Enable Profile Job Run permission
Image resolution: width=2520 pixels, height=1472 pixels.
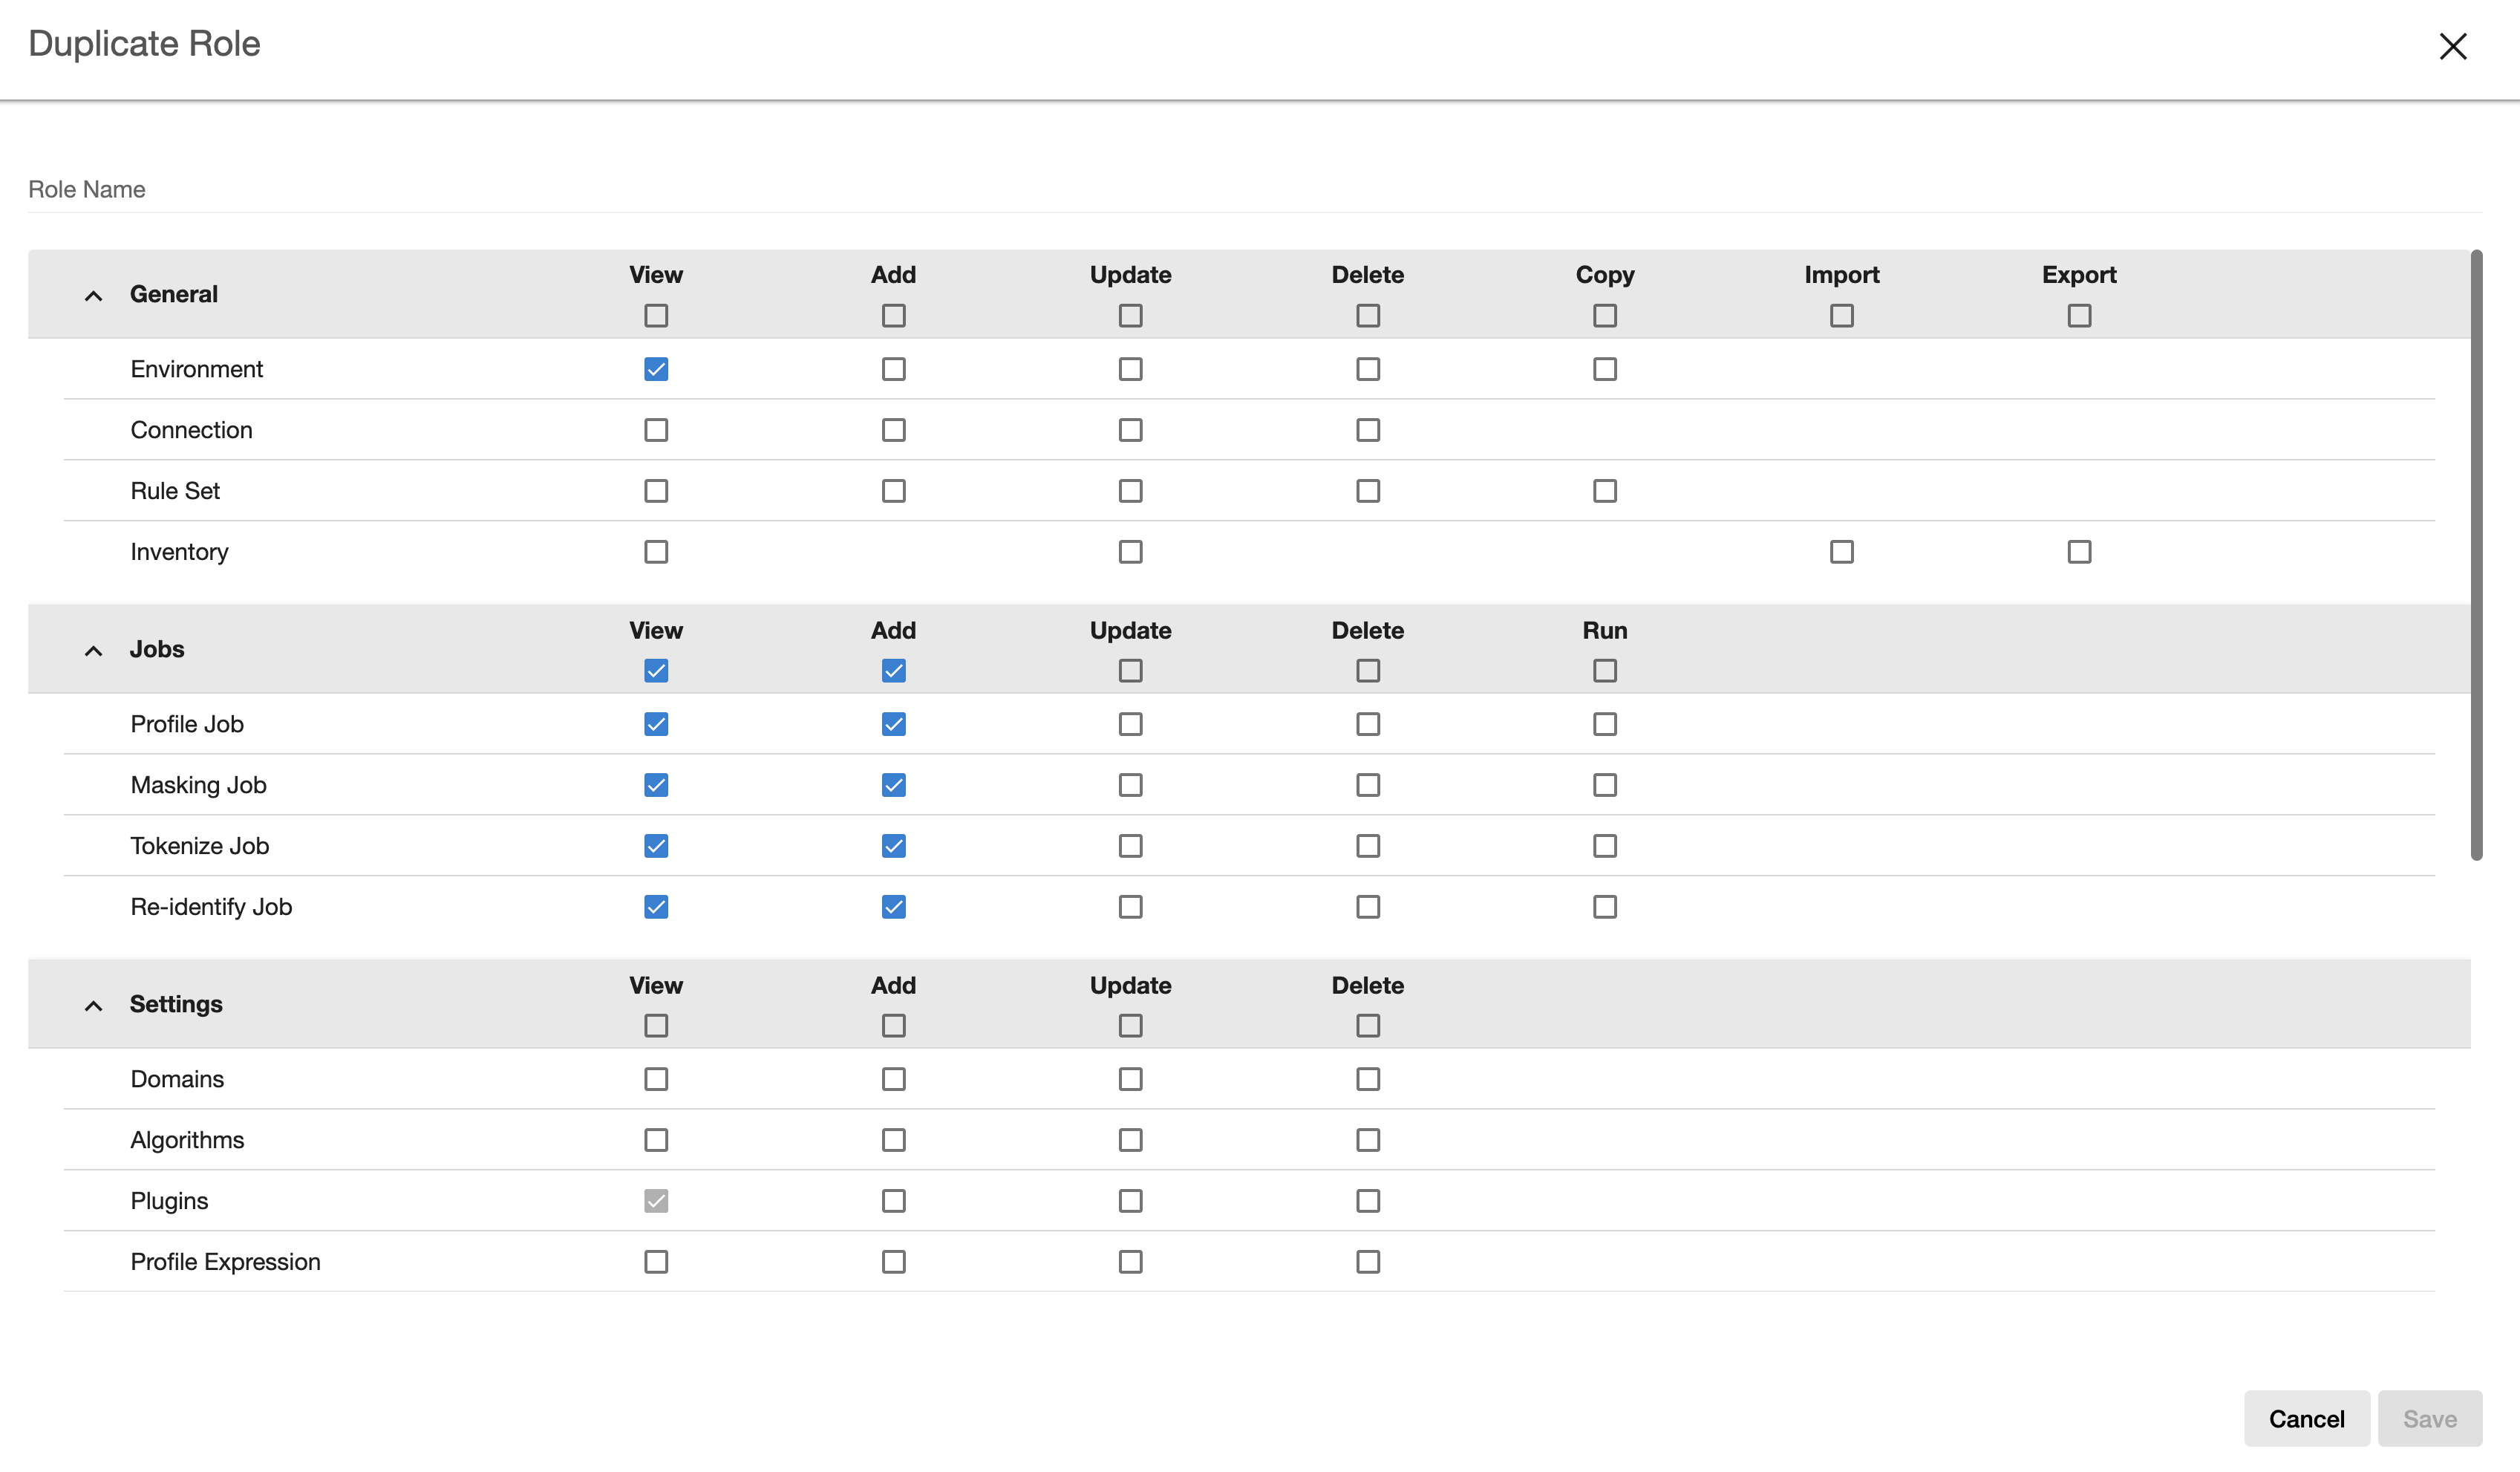click(1604, 724)
